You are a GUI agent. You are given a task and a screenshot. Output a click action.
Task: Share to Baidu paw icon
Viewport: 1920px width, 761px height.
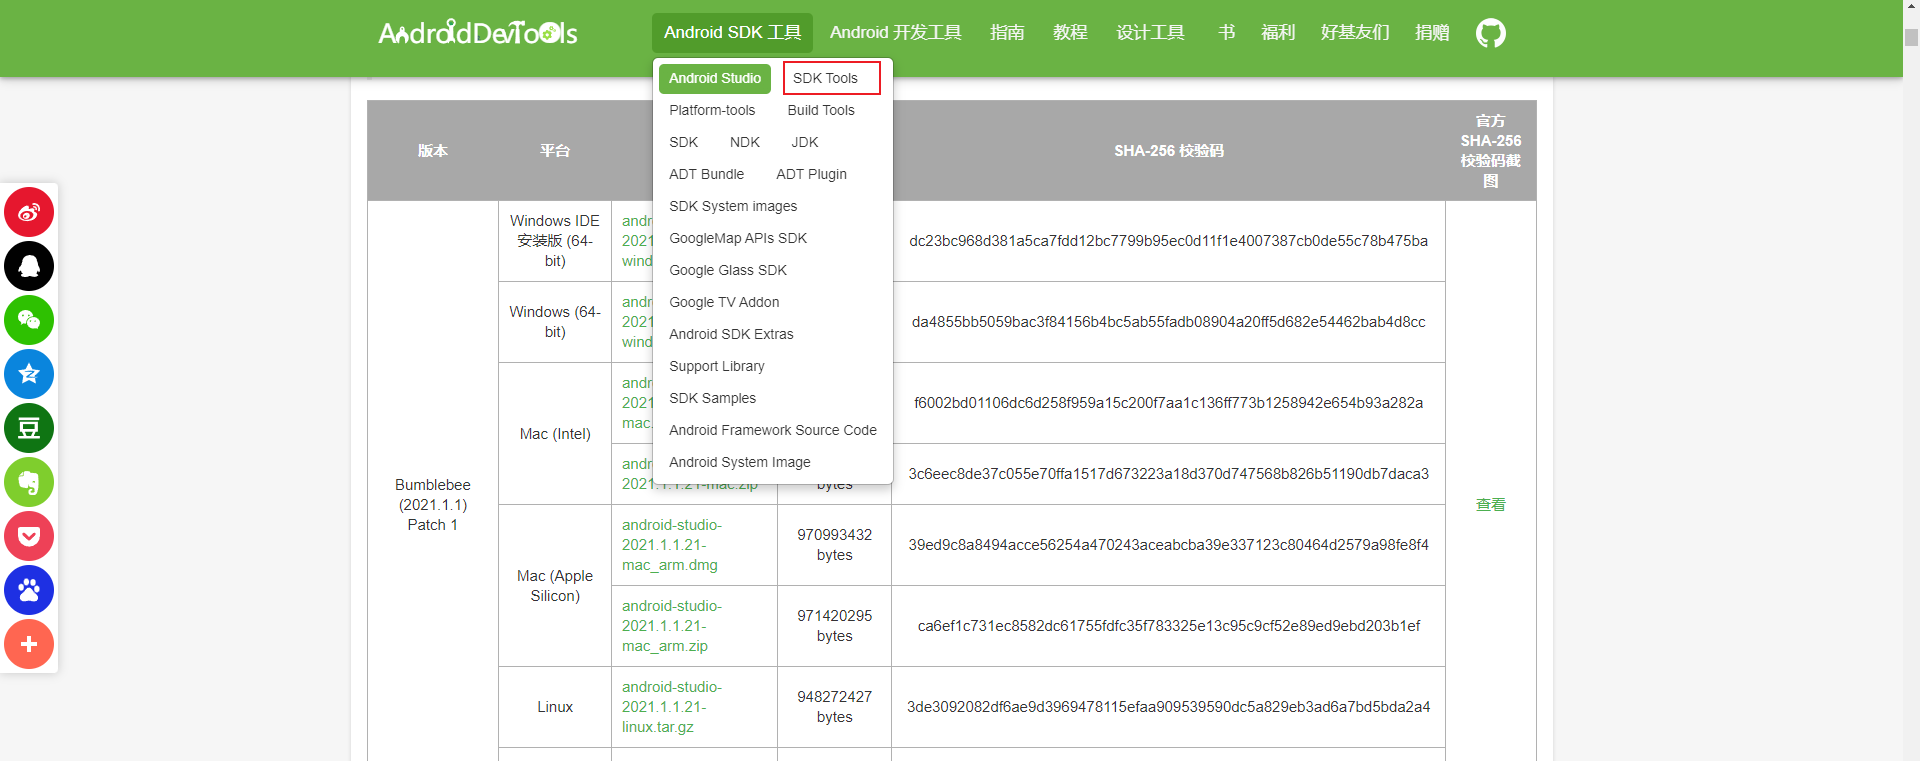coord(29,590)
